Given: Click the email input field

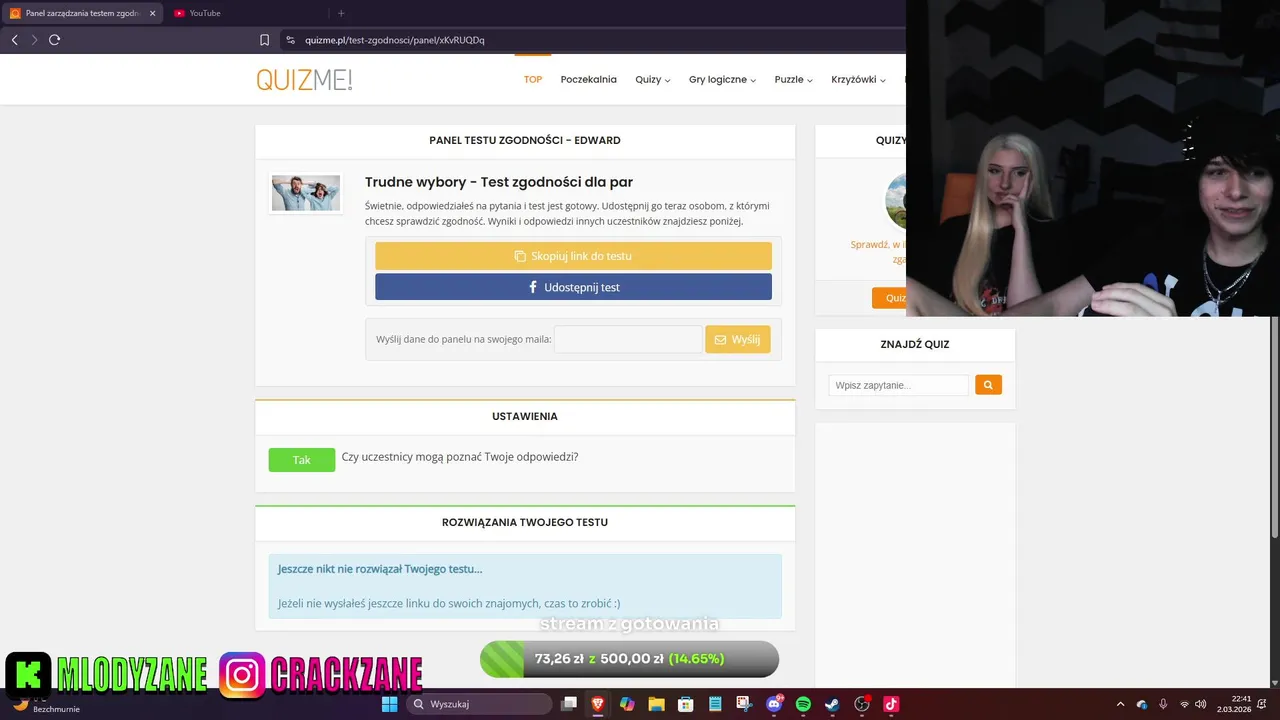Looking at the screenshot, I should [628, 339].
